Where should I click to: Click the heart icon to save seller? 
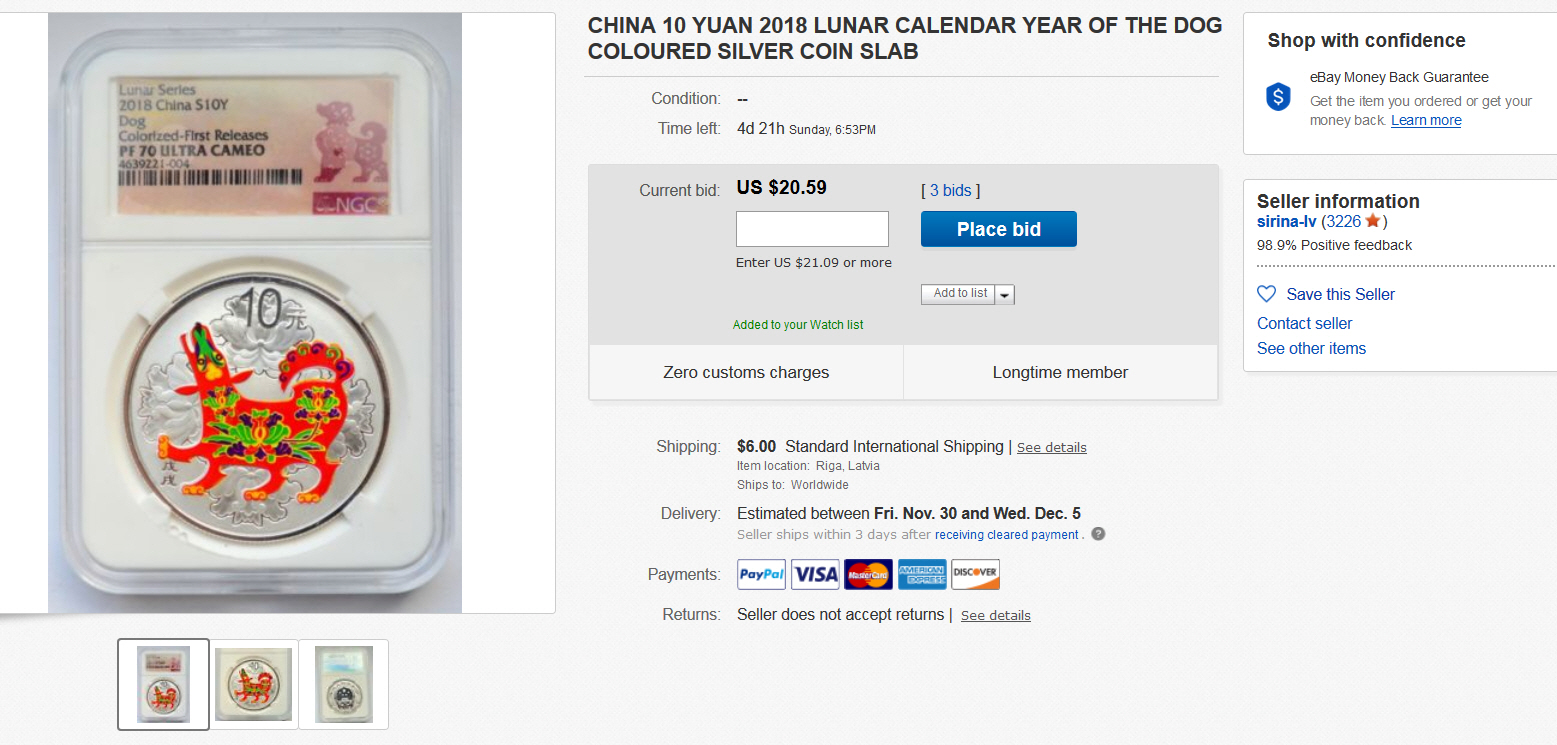coord(1266,294)
